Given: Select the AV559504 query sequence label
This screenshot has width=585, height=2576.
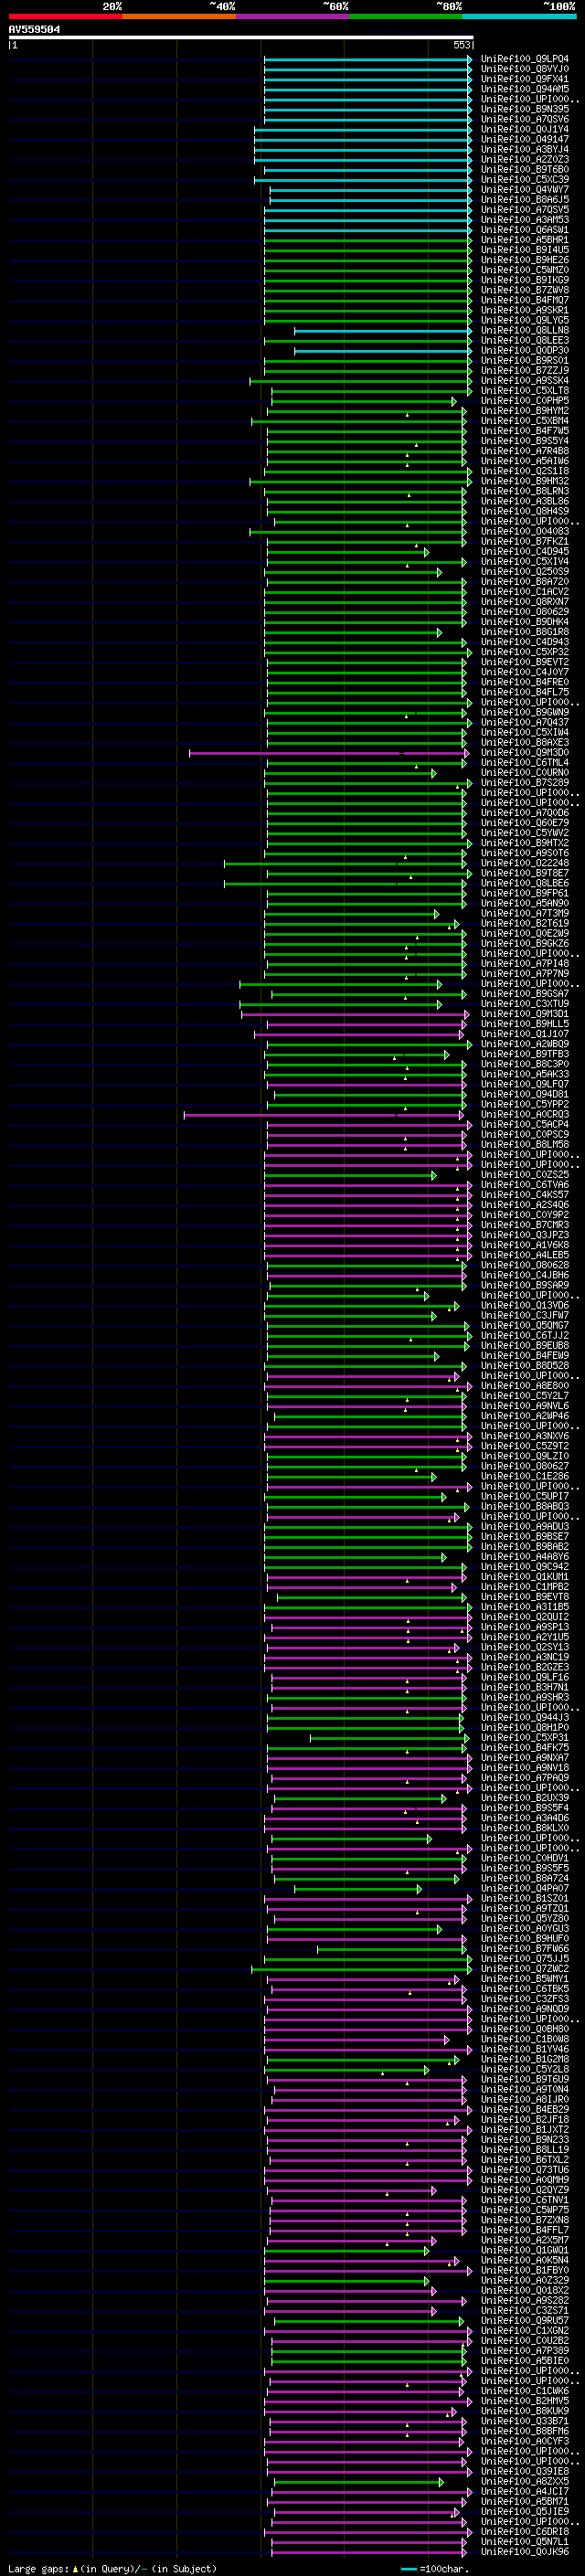Looking at the screenshot, I should (34, 30).
